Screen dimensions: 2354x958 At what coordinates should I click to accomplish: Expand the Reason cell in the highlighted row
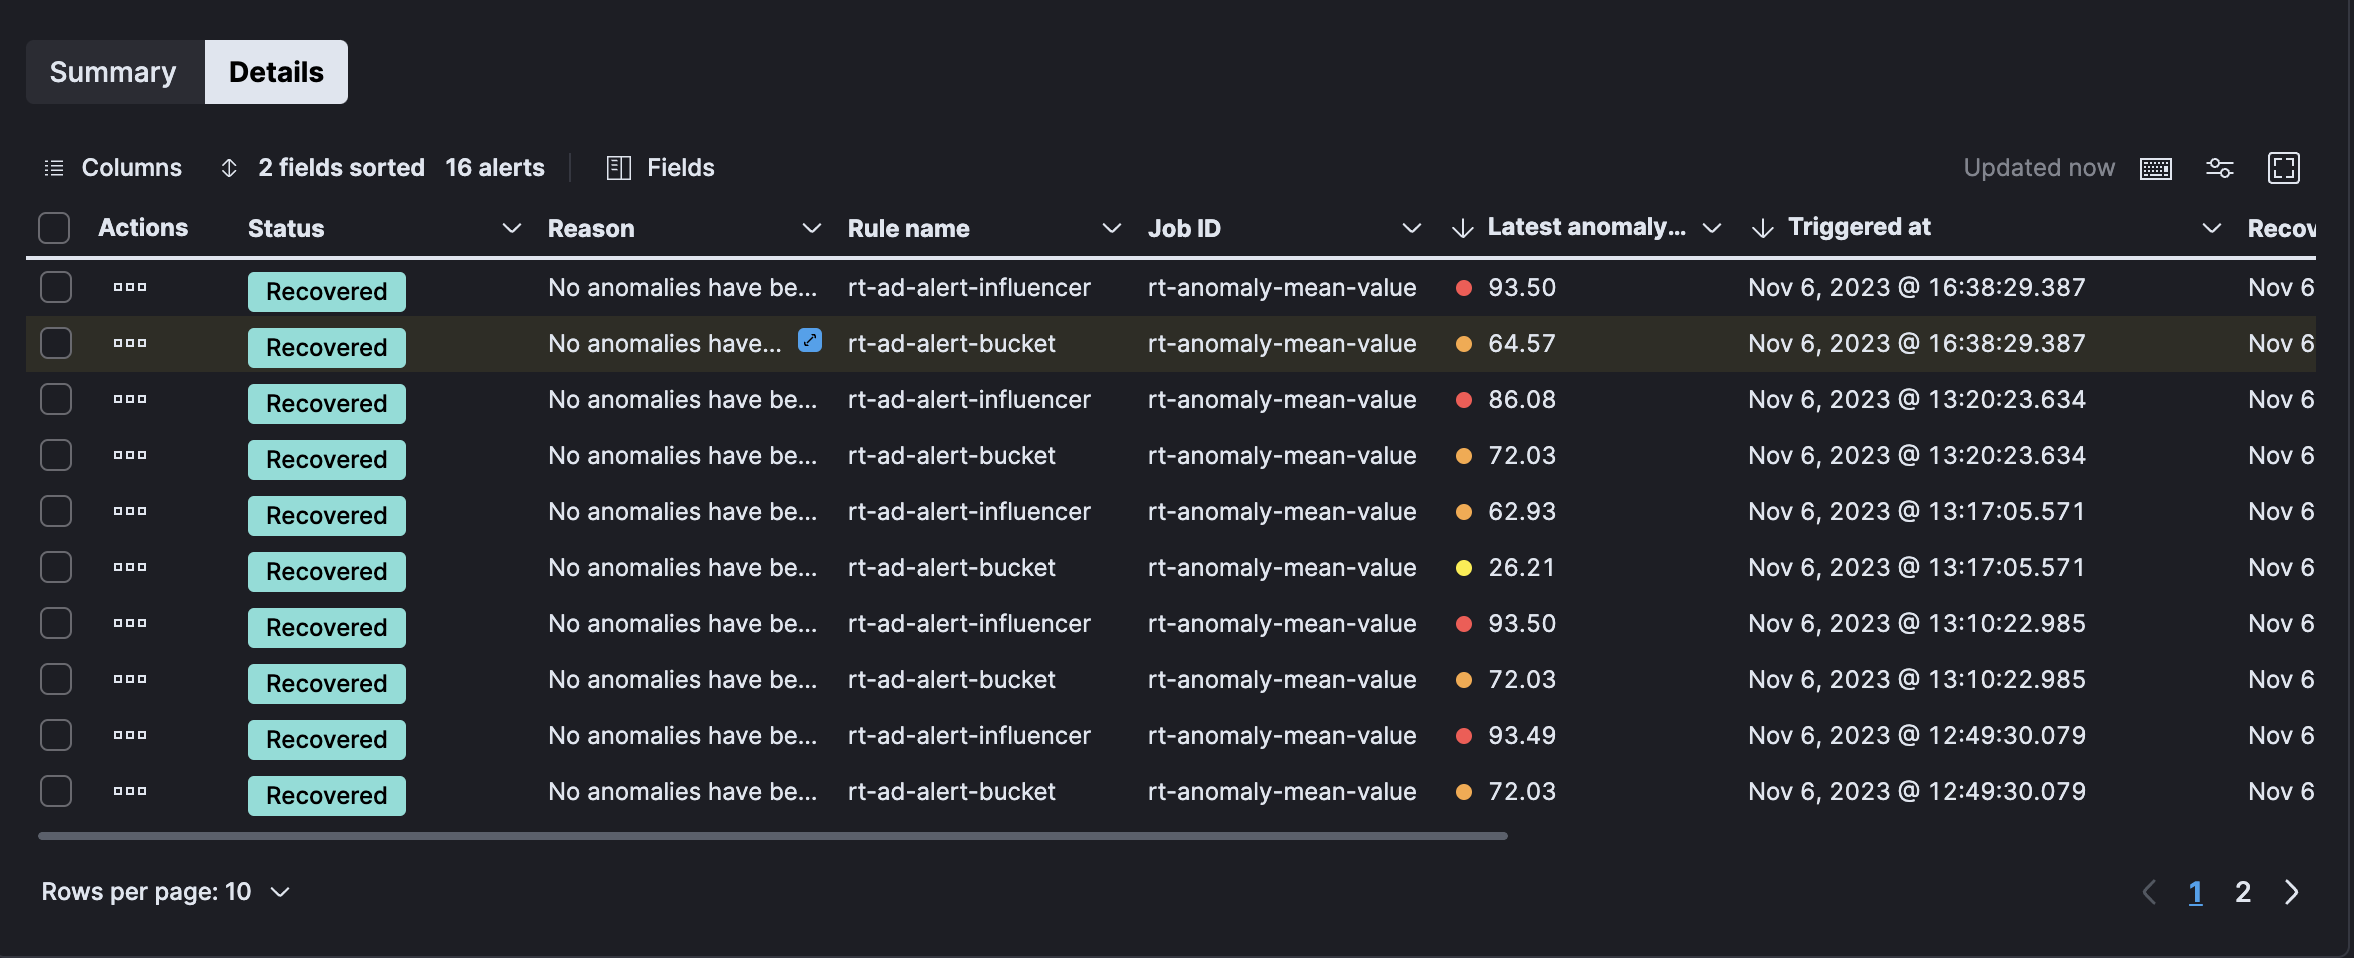pyautogui.click(x=810, y=340)
